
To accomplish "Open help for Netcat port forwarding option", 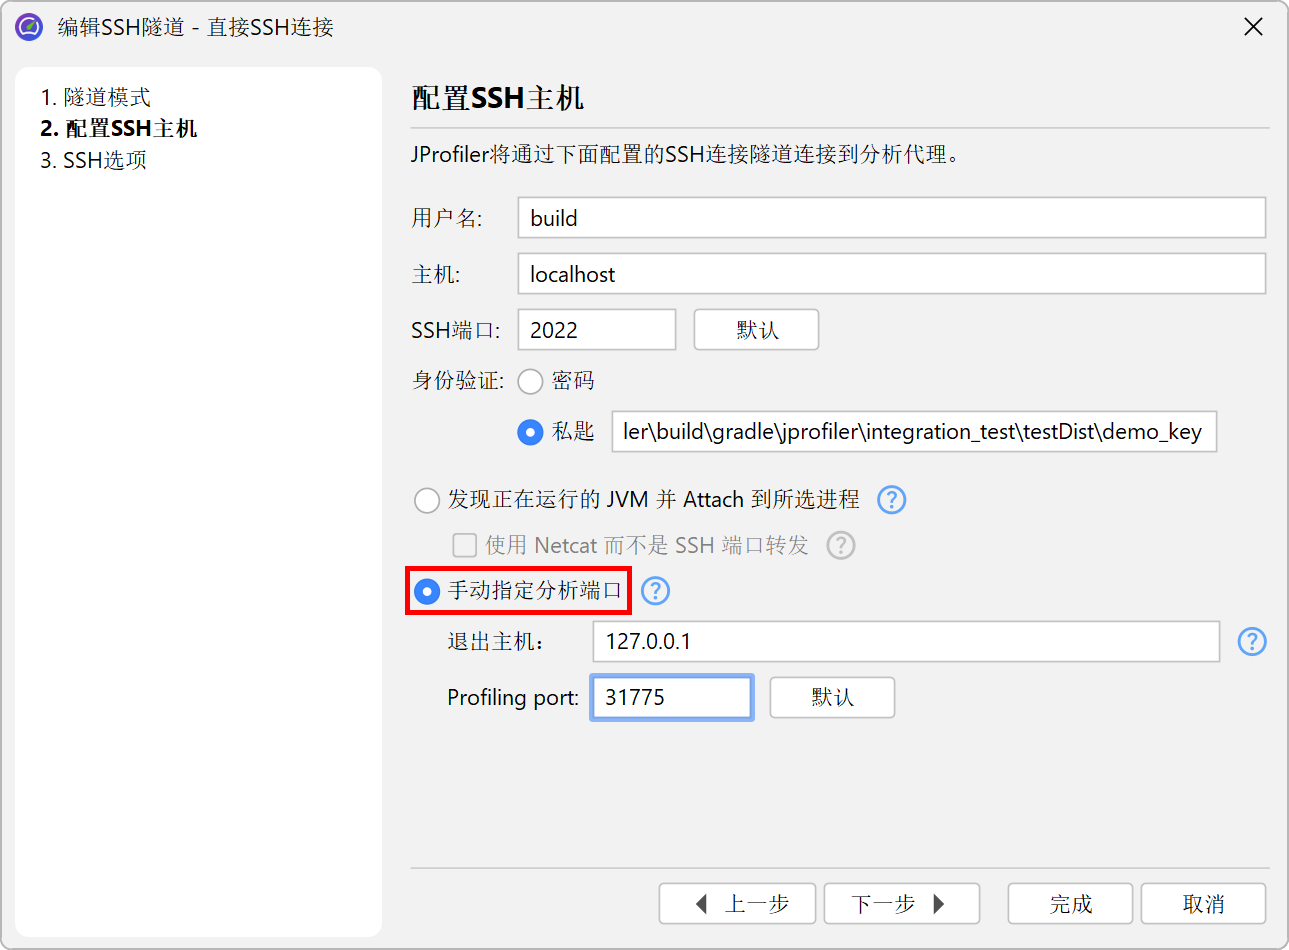I will click(841, 545).
